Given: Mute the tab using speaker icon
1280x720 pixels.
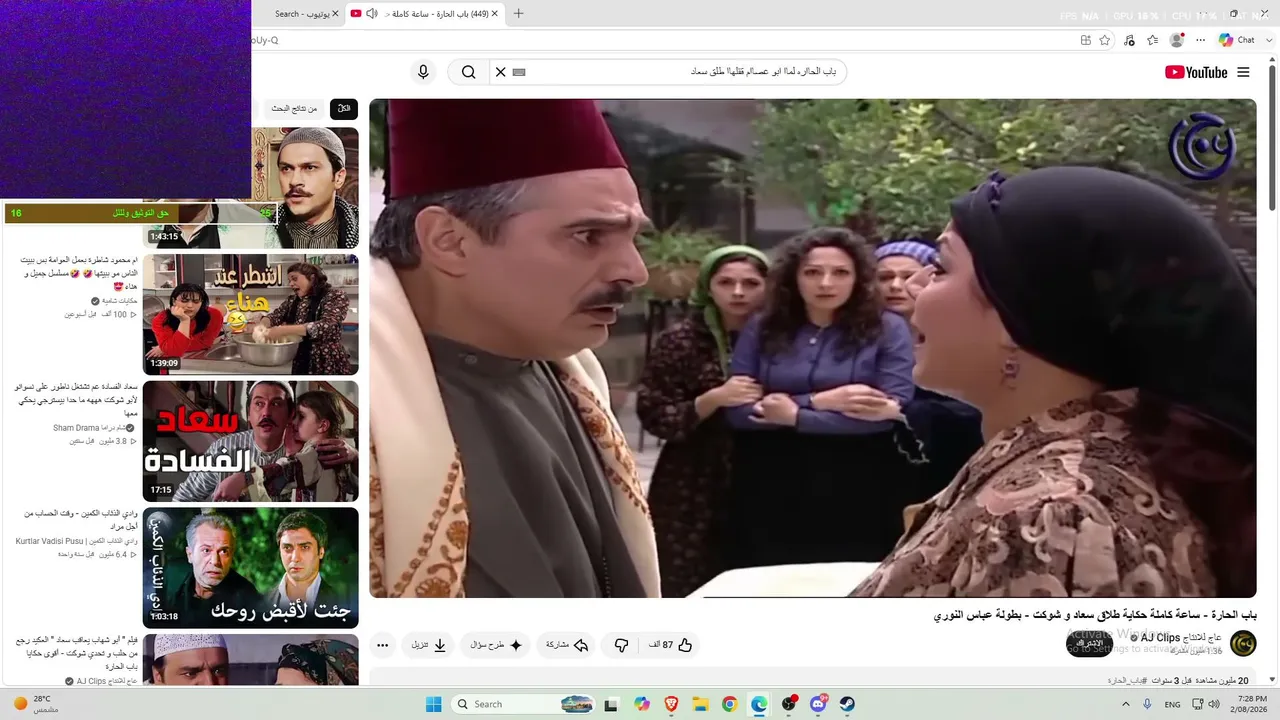Looking at the screenshot, I should (x=372, y=13).
